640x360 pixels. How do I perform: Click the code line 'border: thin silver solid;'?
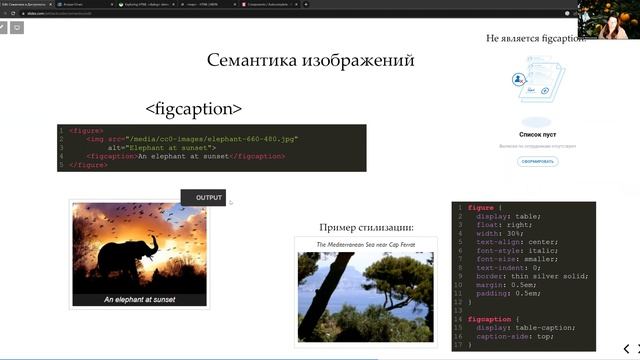[x=532, y=276]
